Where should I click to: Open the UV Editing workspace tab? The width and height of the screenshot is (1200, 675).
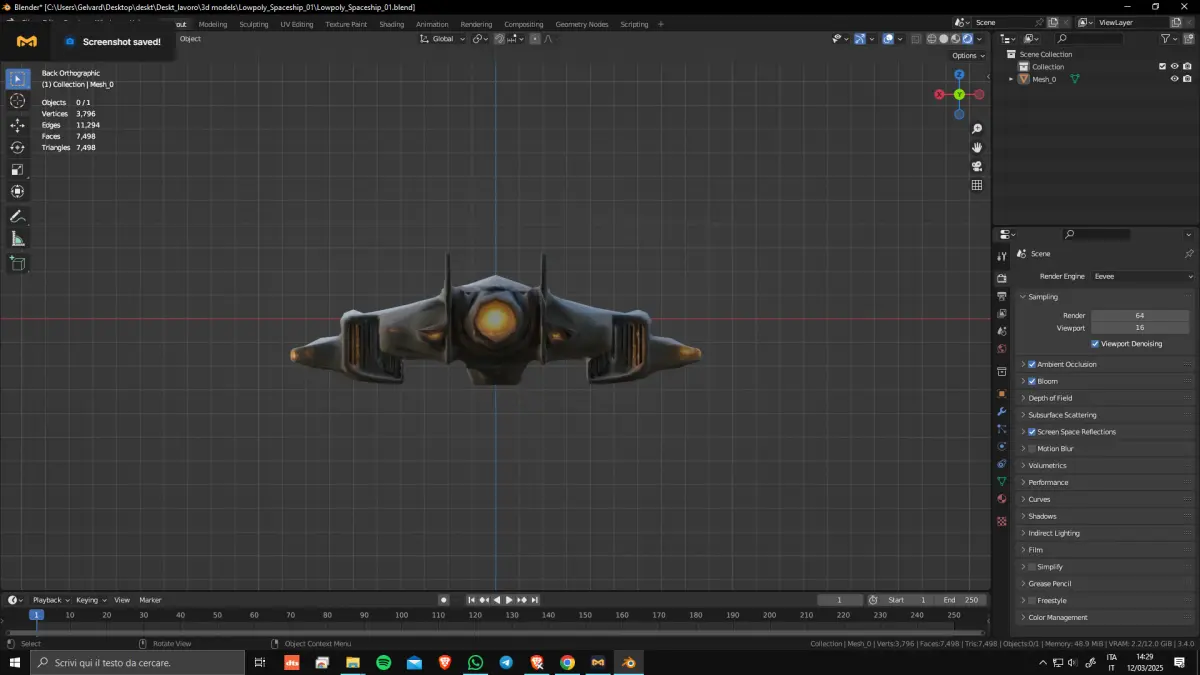[296, 24]
